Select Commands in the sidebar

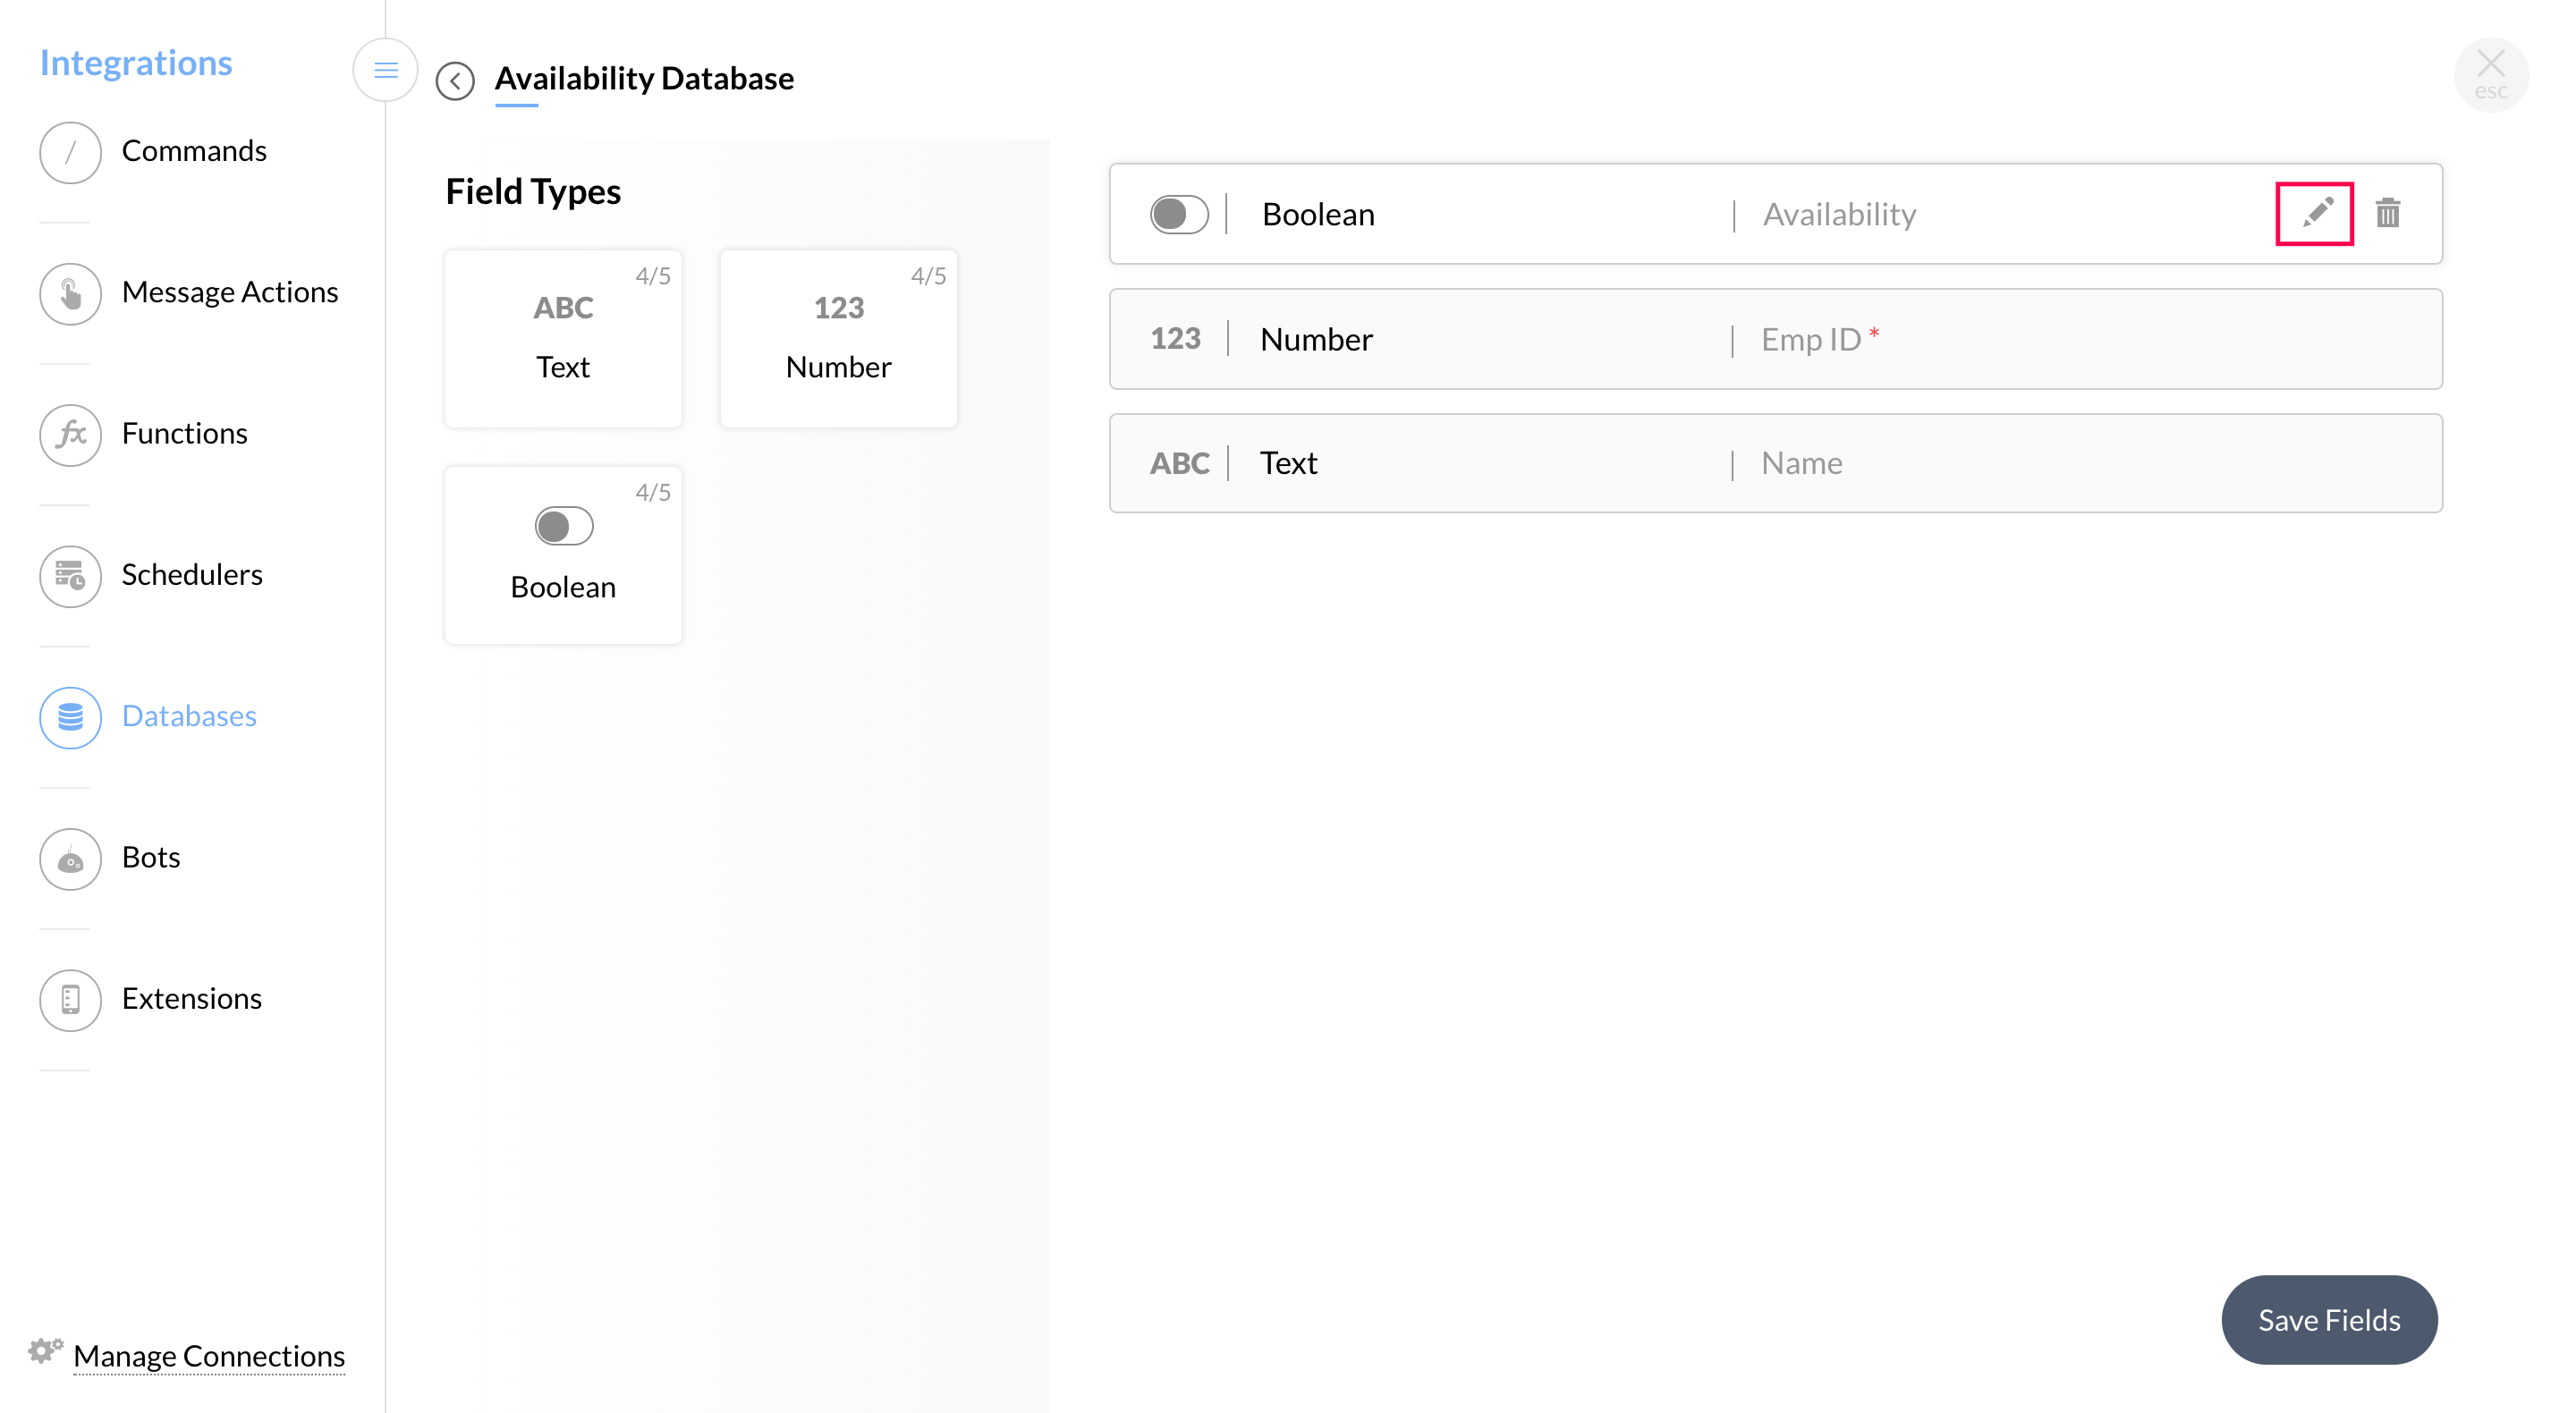pos(194,151)
